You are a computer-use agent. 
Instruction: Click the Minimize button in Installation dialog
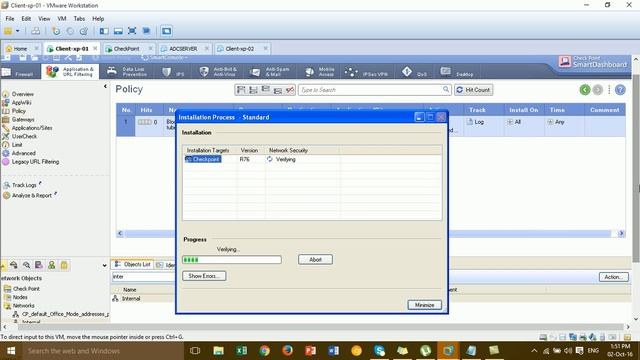point(424,305)
